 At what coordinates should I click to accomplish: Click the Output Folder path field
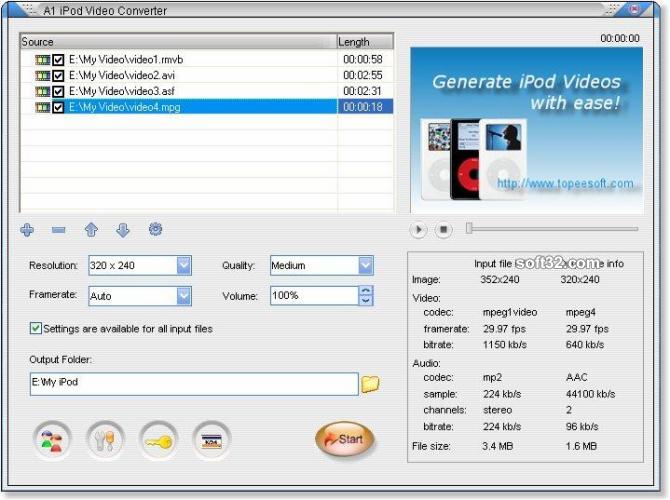coord(194,384)
